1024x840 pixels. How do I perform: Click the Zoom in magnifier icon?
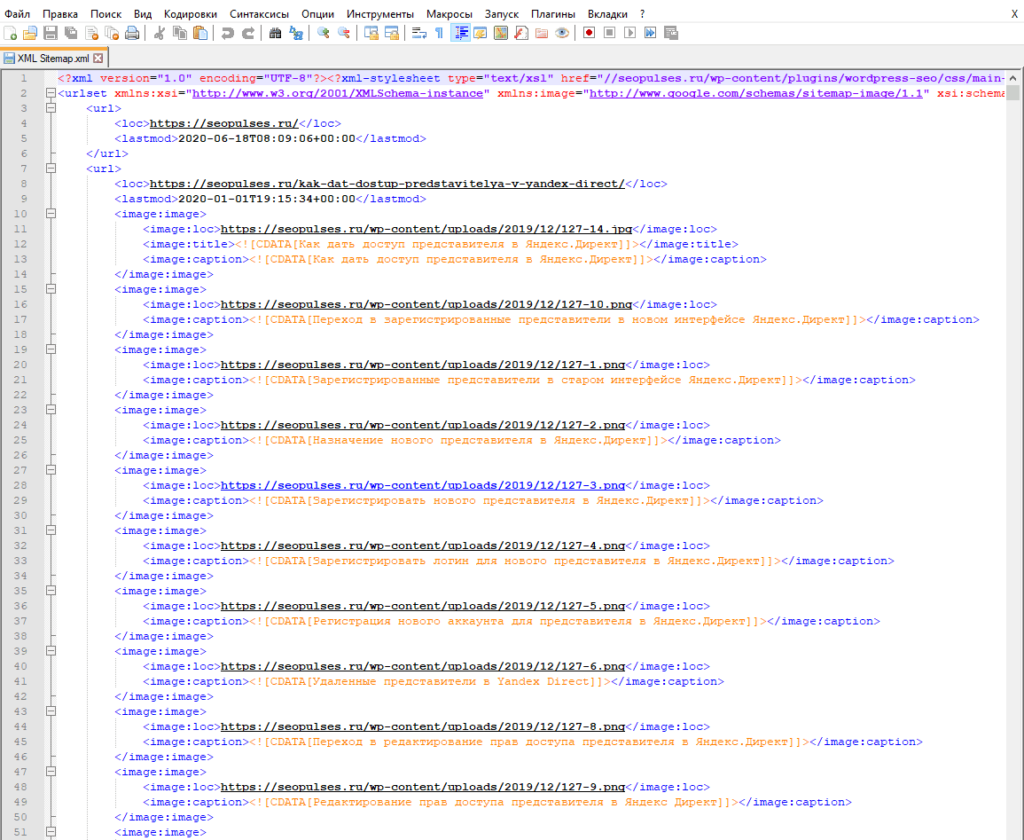[323, 33]
